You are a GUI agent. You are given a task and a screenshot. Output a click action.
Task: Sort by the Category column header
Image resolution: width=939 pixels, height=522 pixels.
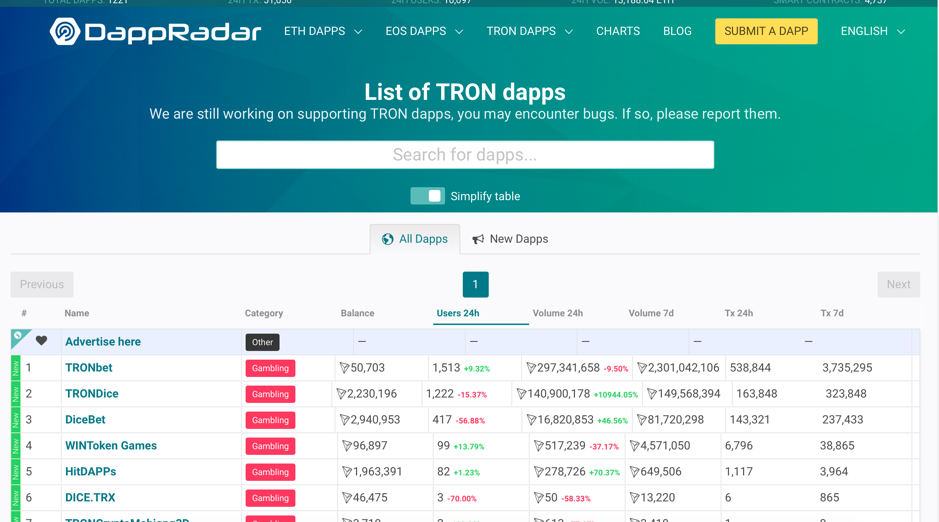263,313
